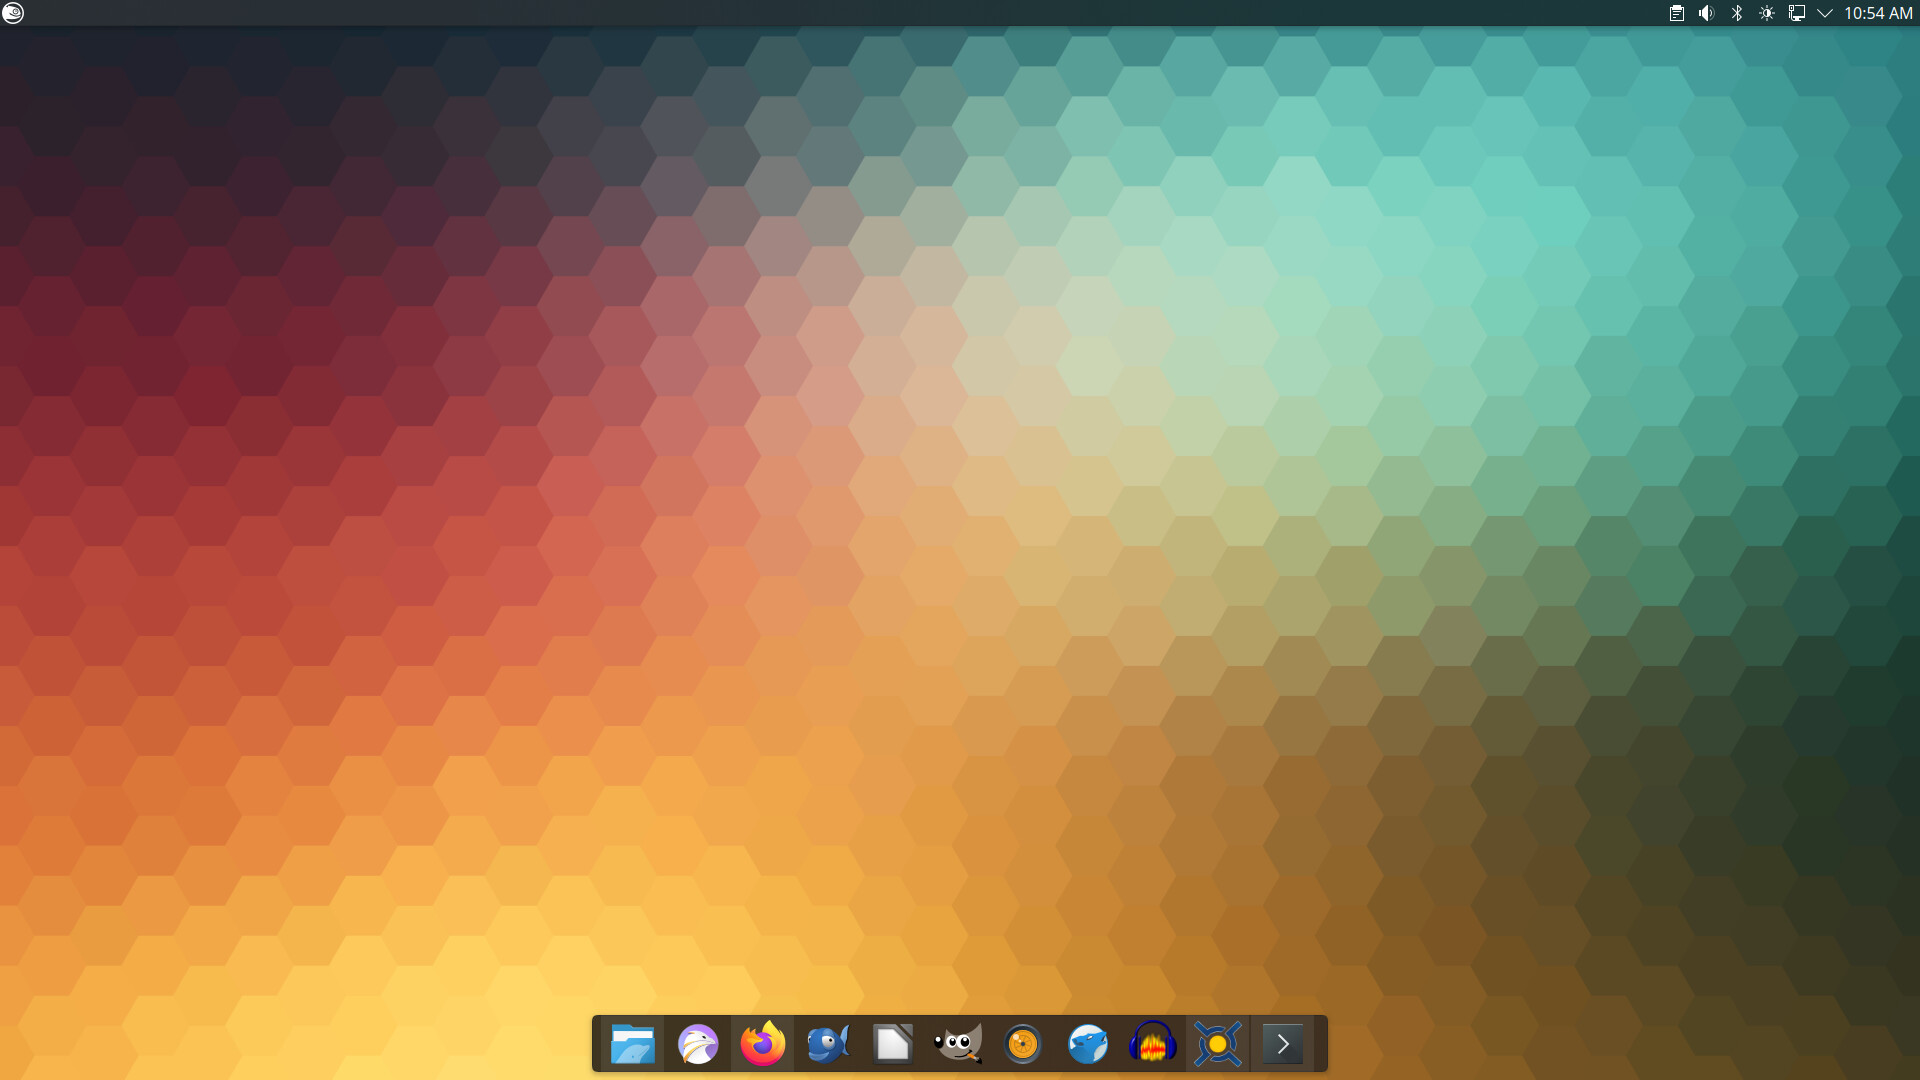Launch Falkon browser with eagle icon
This screenshot has height=1080, width=1920.
click(x=697, y=1045)
